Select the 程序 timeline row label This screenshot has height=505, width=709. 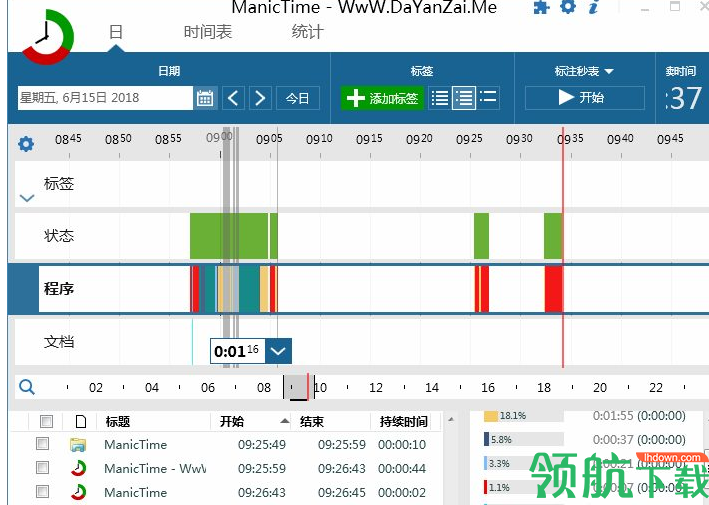click(x=58, y=288)
